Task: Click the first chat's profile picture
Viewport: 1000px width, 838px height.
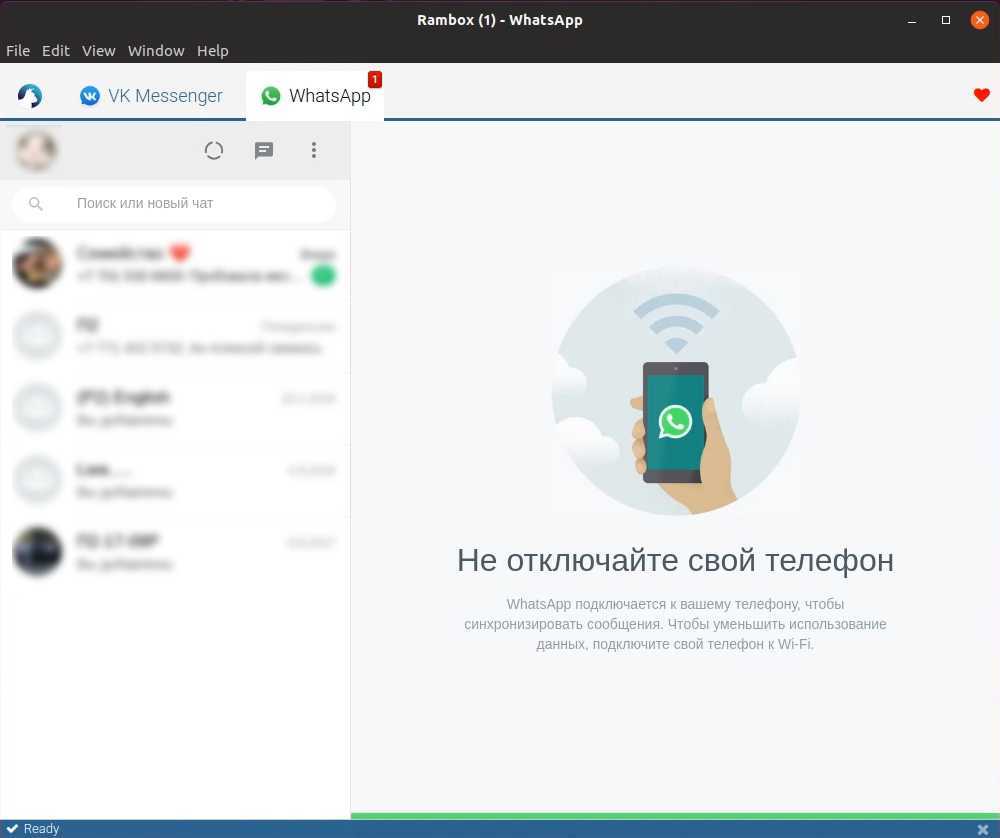Action: tap(38, 263)
